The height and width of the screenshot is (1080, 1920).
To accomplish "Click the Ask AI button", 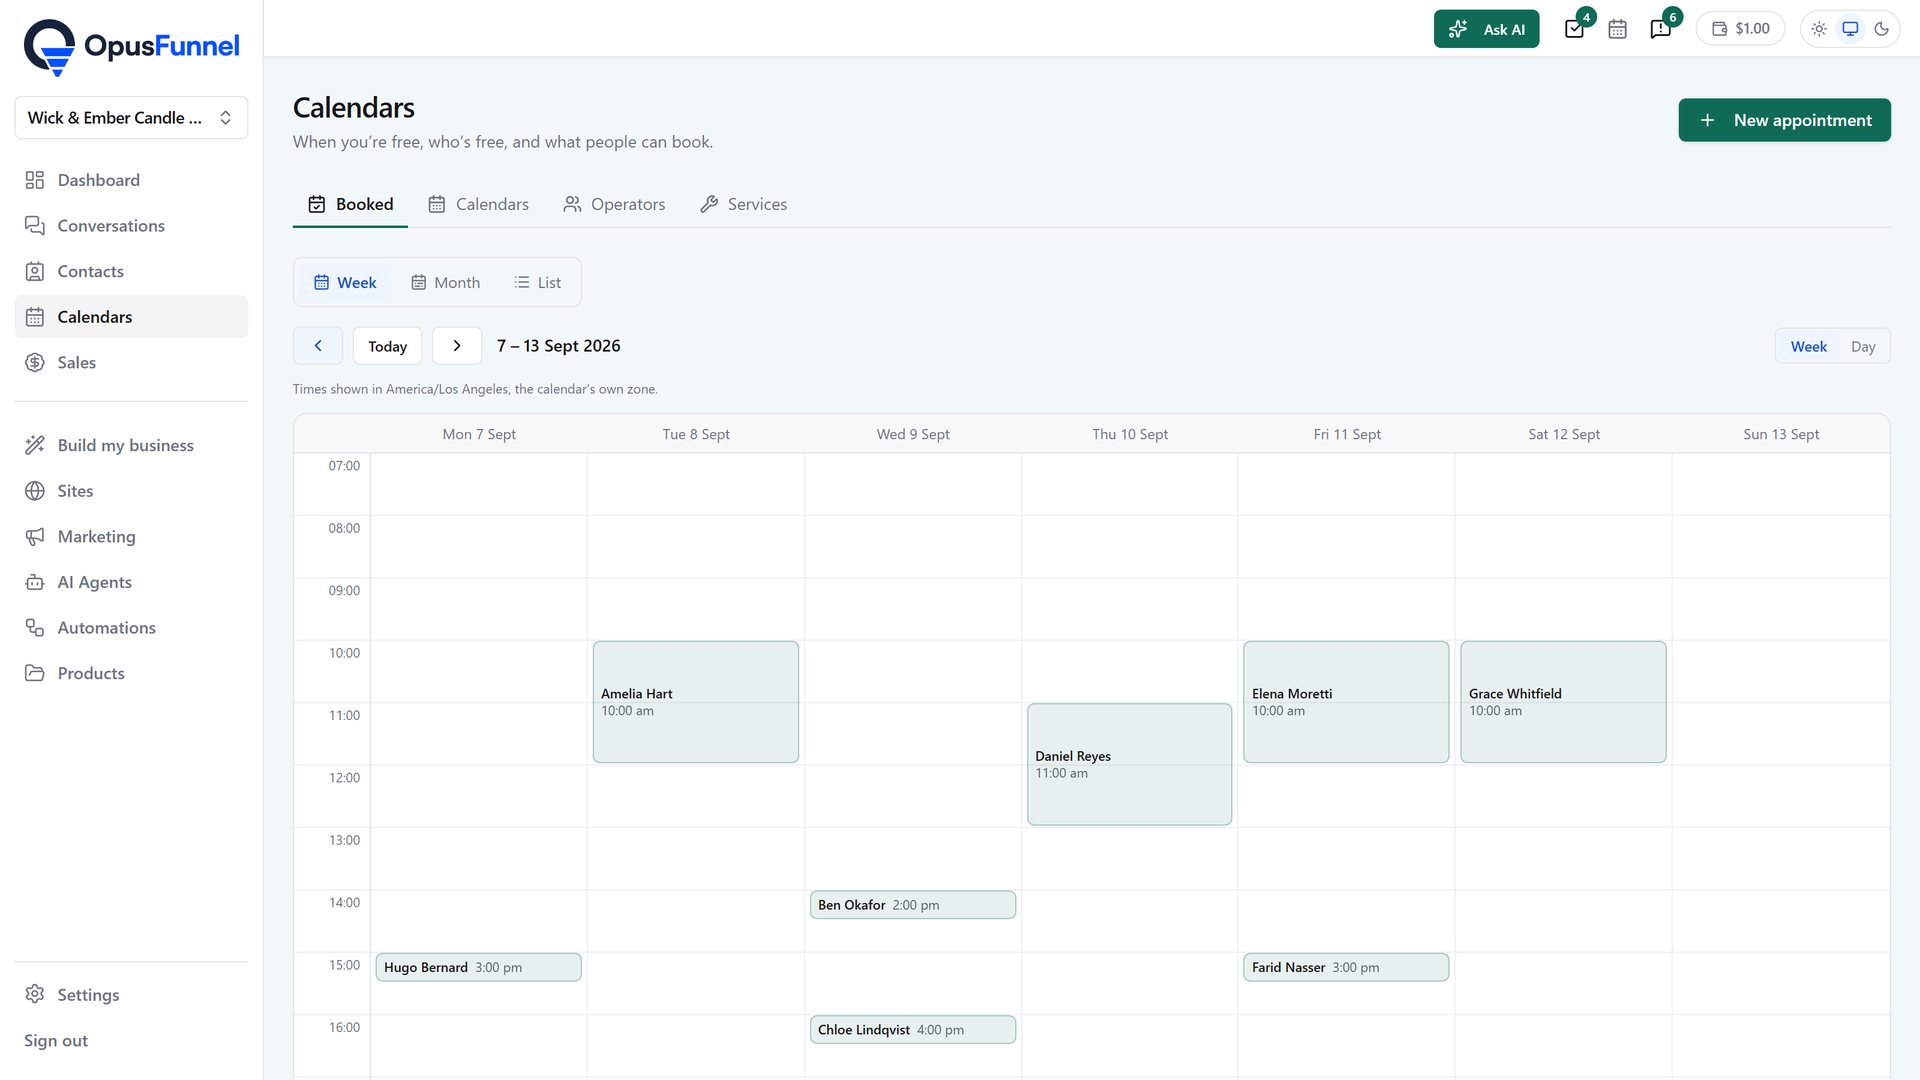I will click(1486, 29).
